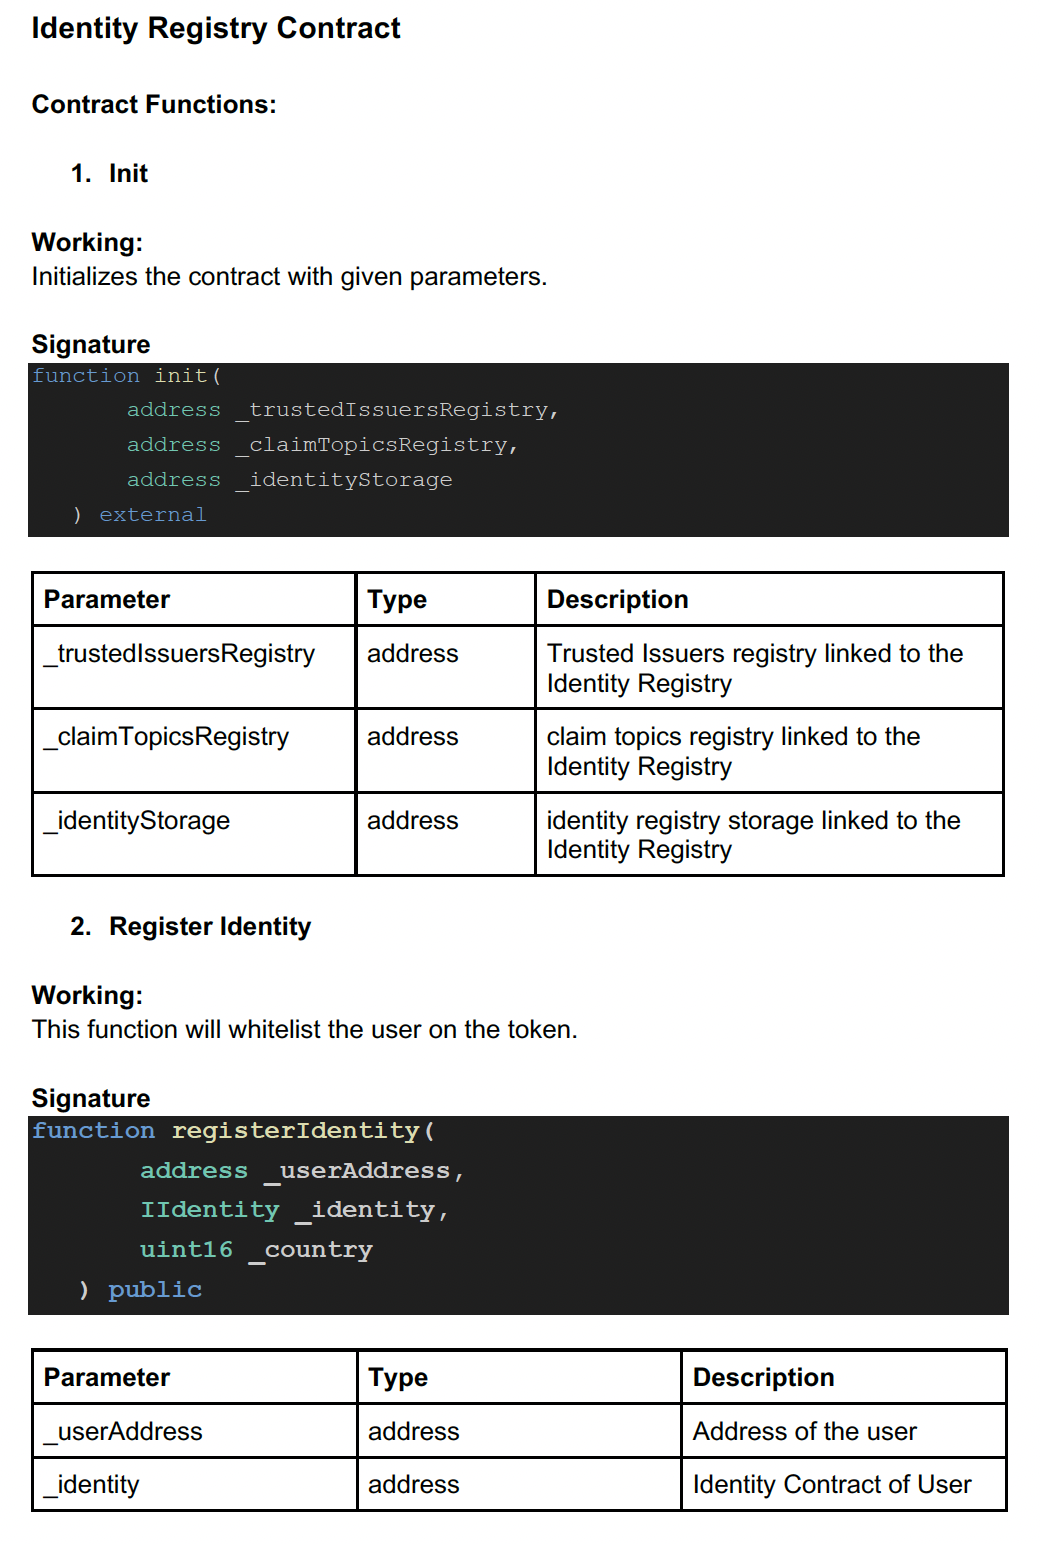Click the _trustedIssuersRegistry parameter table cell
Screen dimensions: 1040x1544
[180, 654]
